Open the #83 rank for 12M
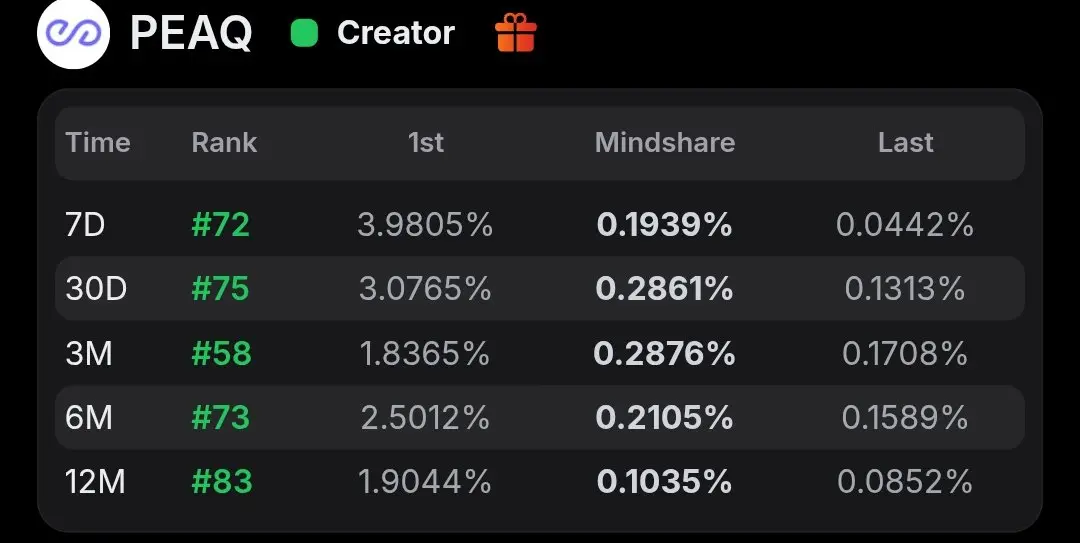Image resolution: width=1080 pixels, height=543 pixels. point(222,481)
